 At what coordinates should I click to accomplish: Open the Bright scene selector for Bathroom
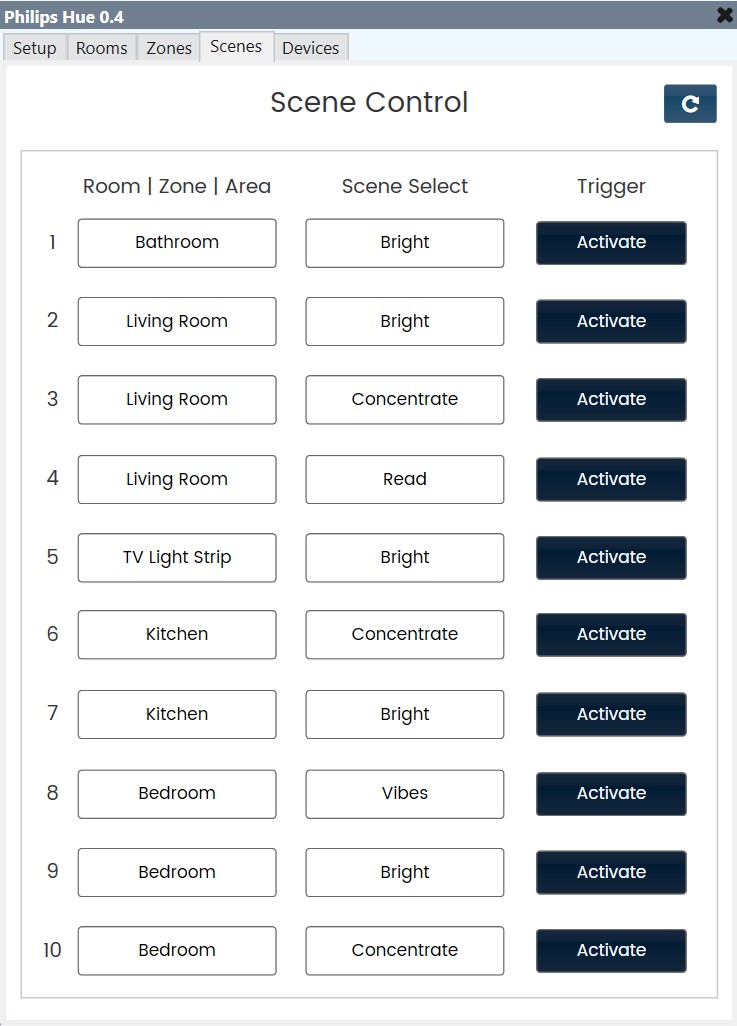tap(404, 242)
